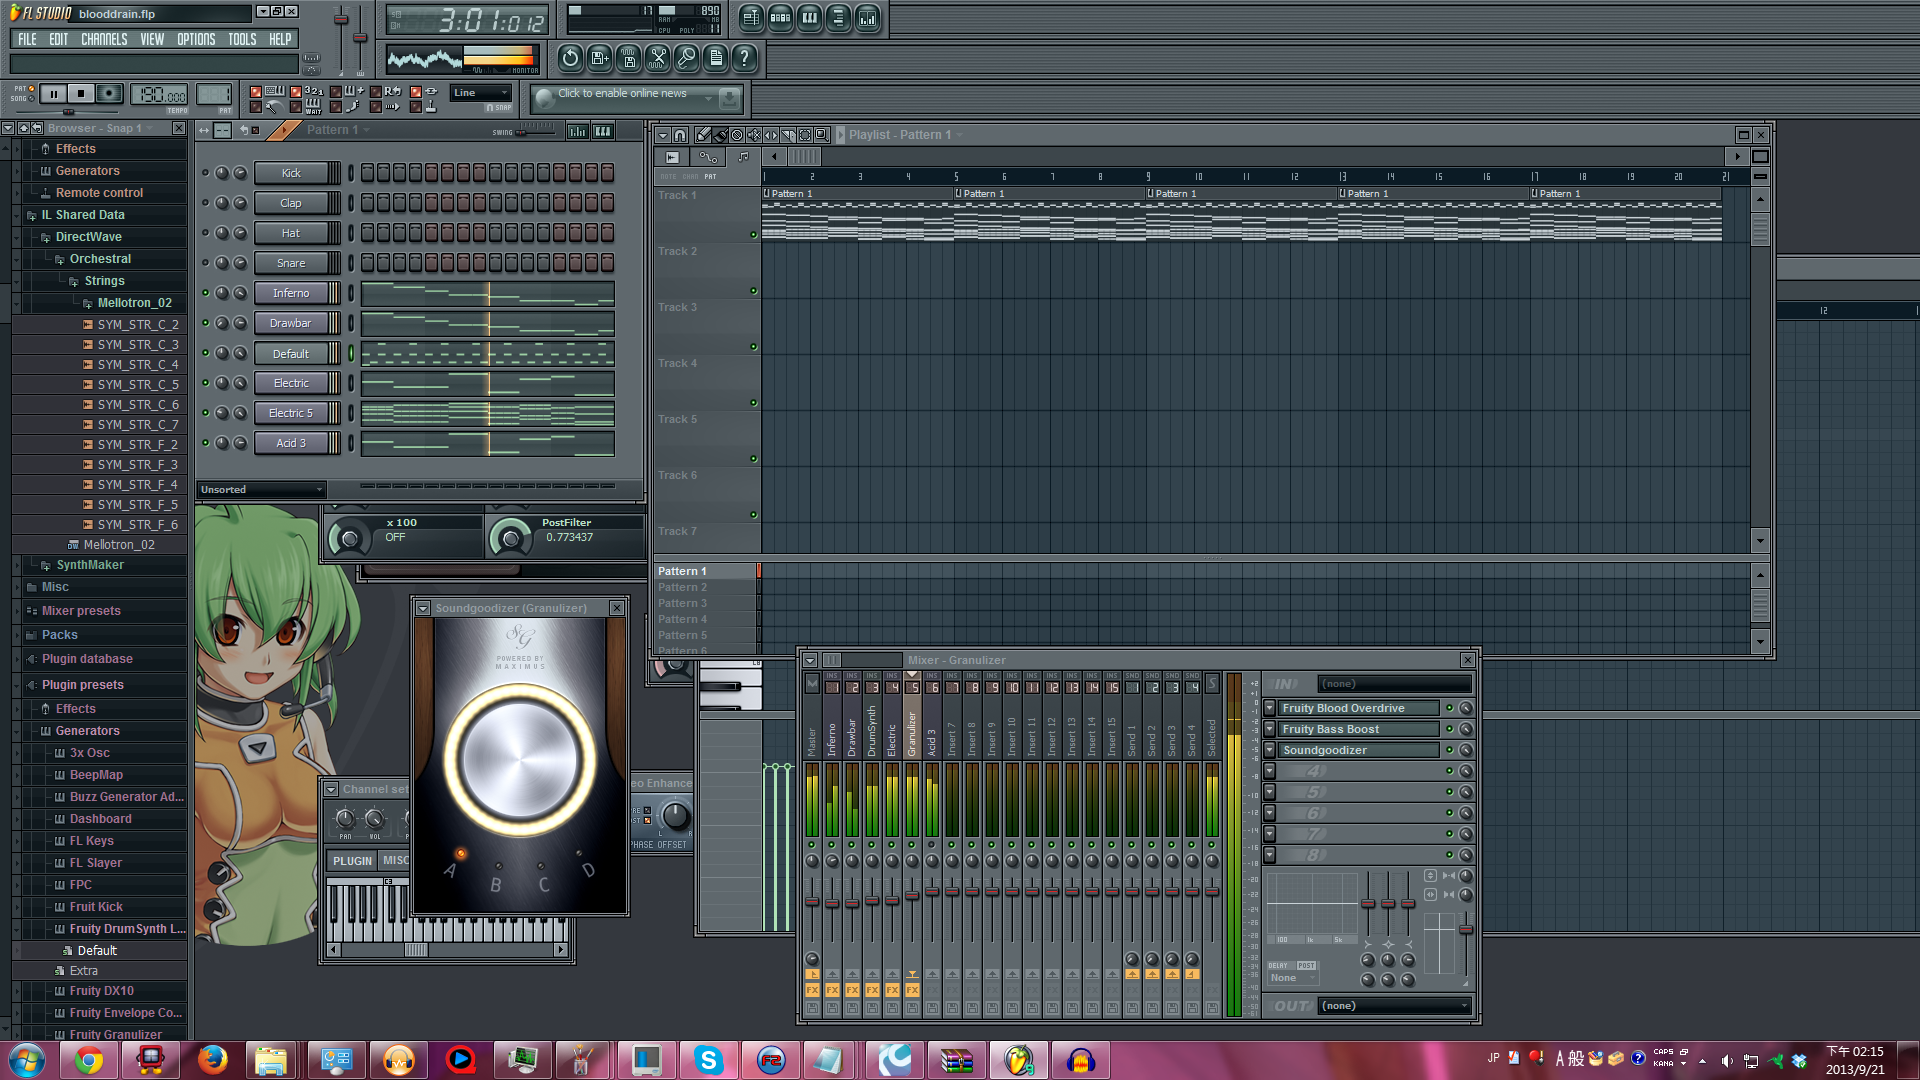Click the tempo display field
The width and height of the screenshot is (1920, 1080).
tap(160, 95)
